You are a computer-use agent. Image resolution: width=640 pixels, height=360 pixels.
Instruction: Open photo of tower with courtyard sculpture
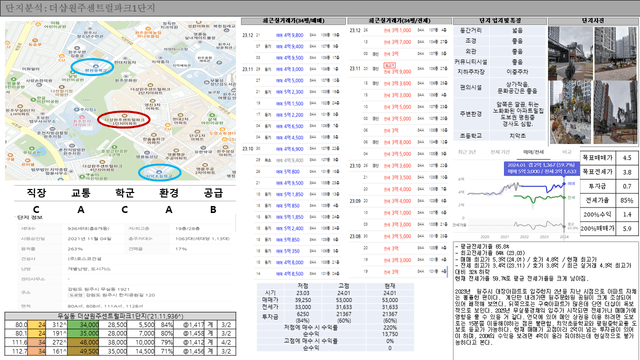tap(615, 112)
